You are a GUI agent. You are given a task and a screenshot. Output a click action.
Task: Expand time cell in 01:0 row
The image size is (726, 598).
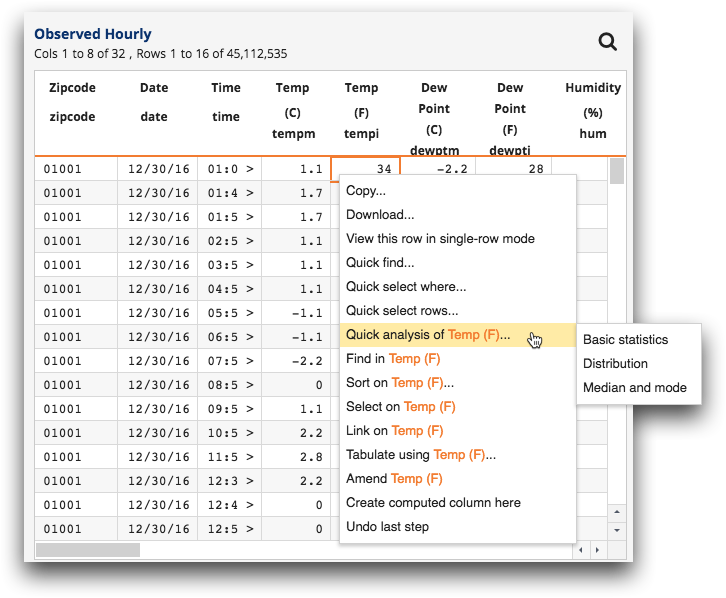tap(250, 169)
